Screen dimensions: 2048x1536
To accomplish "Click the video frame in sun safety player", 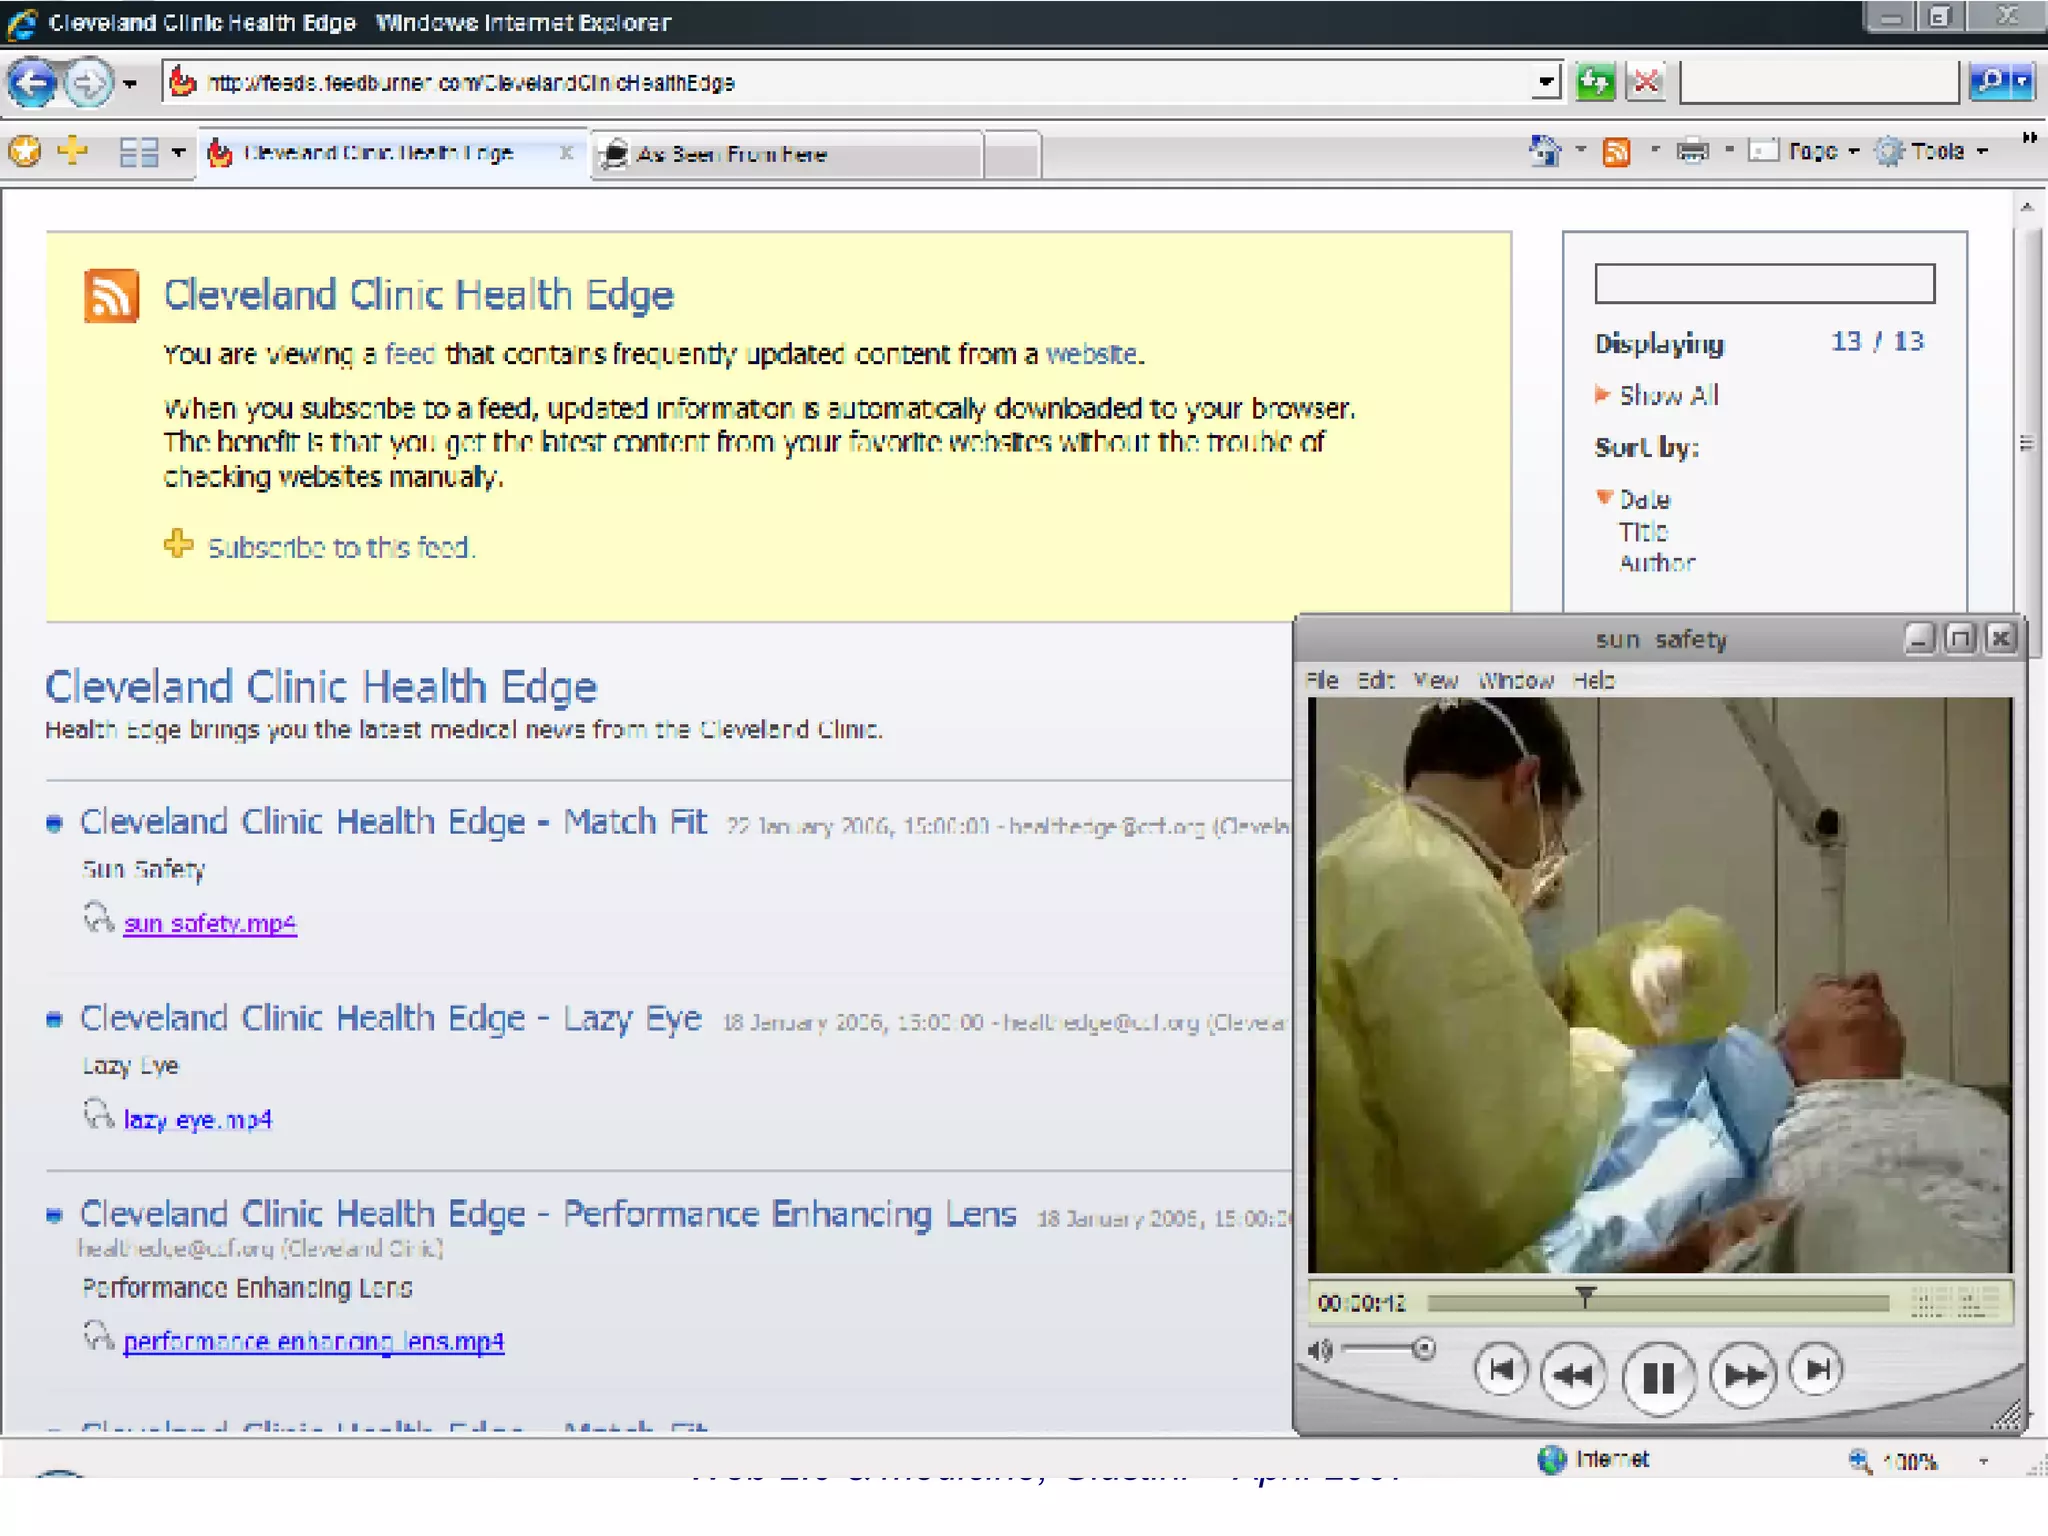I will [x=1659, y=985].
